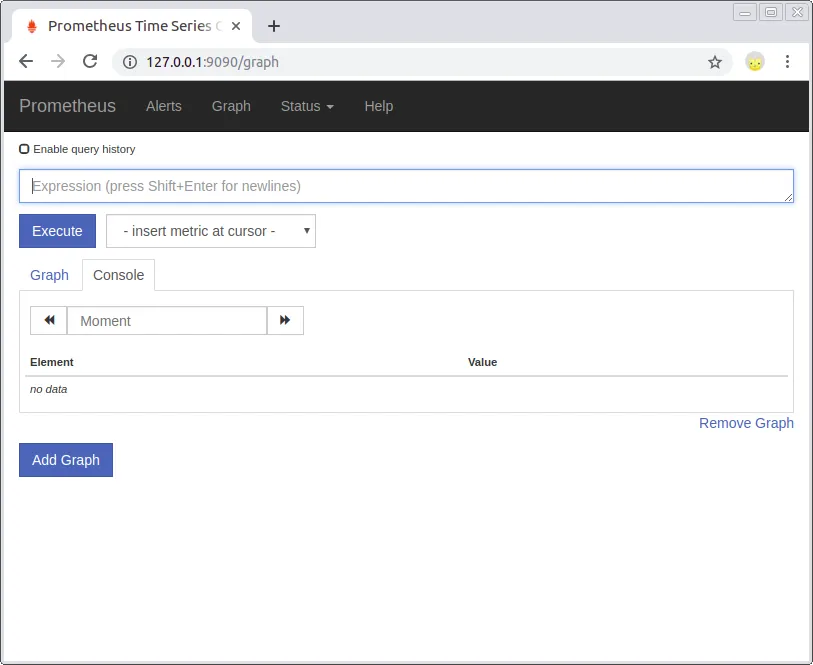
Task: Open the browser profile avatar
Action: [754, 62]
